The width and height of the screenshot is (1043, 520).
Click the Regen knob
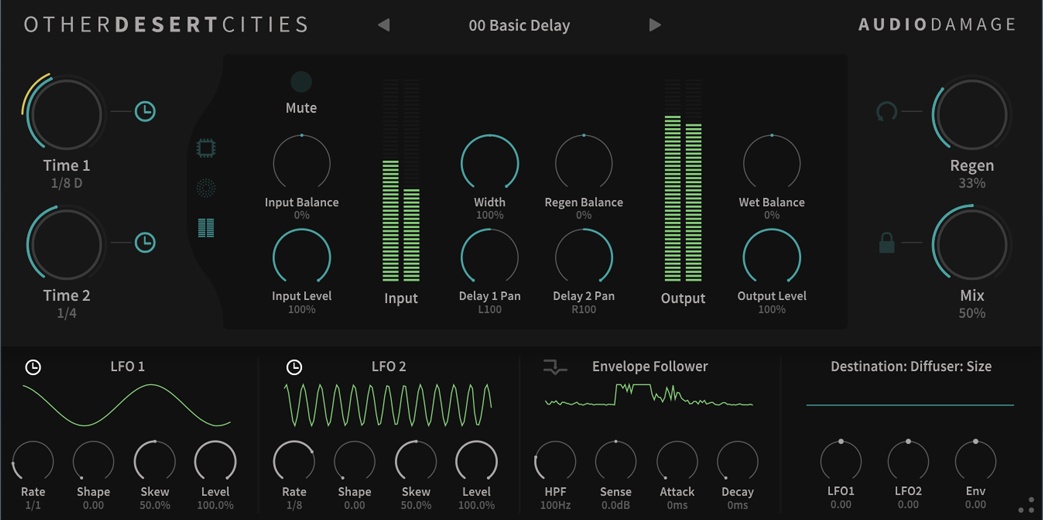(x=972, y=114)
